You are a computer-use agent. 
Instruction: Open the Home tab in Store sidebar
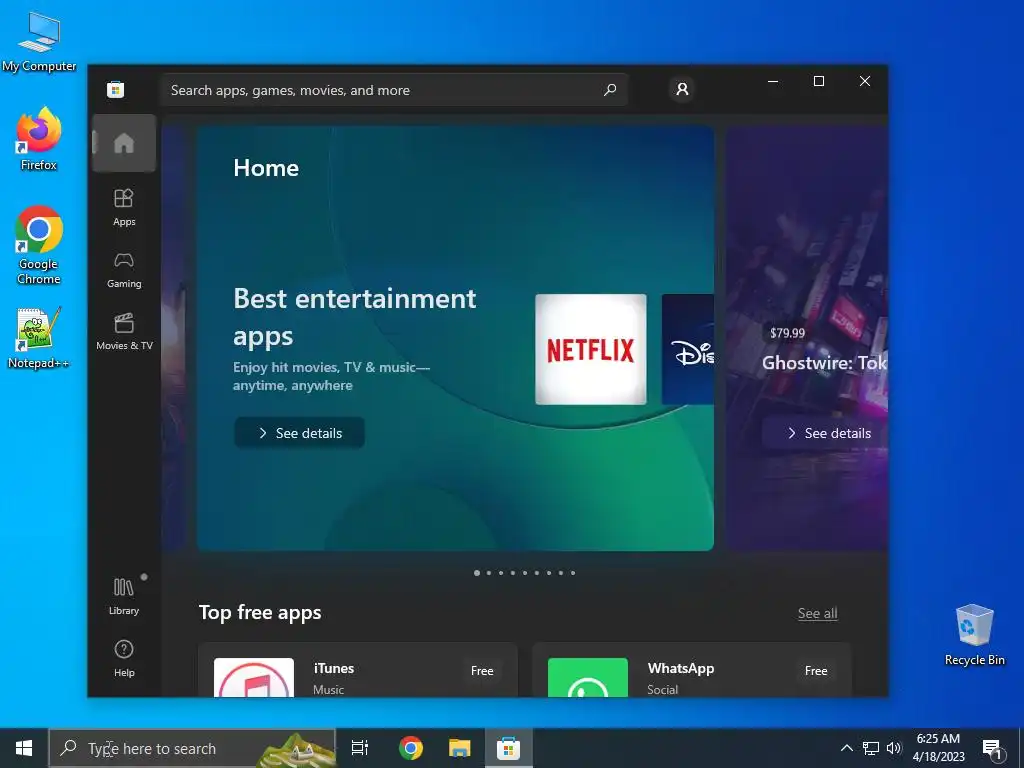point(124,143)
